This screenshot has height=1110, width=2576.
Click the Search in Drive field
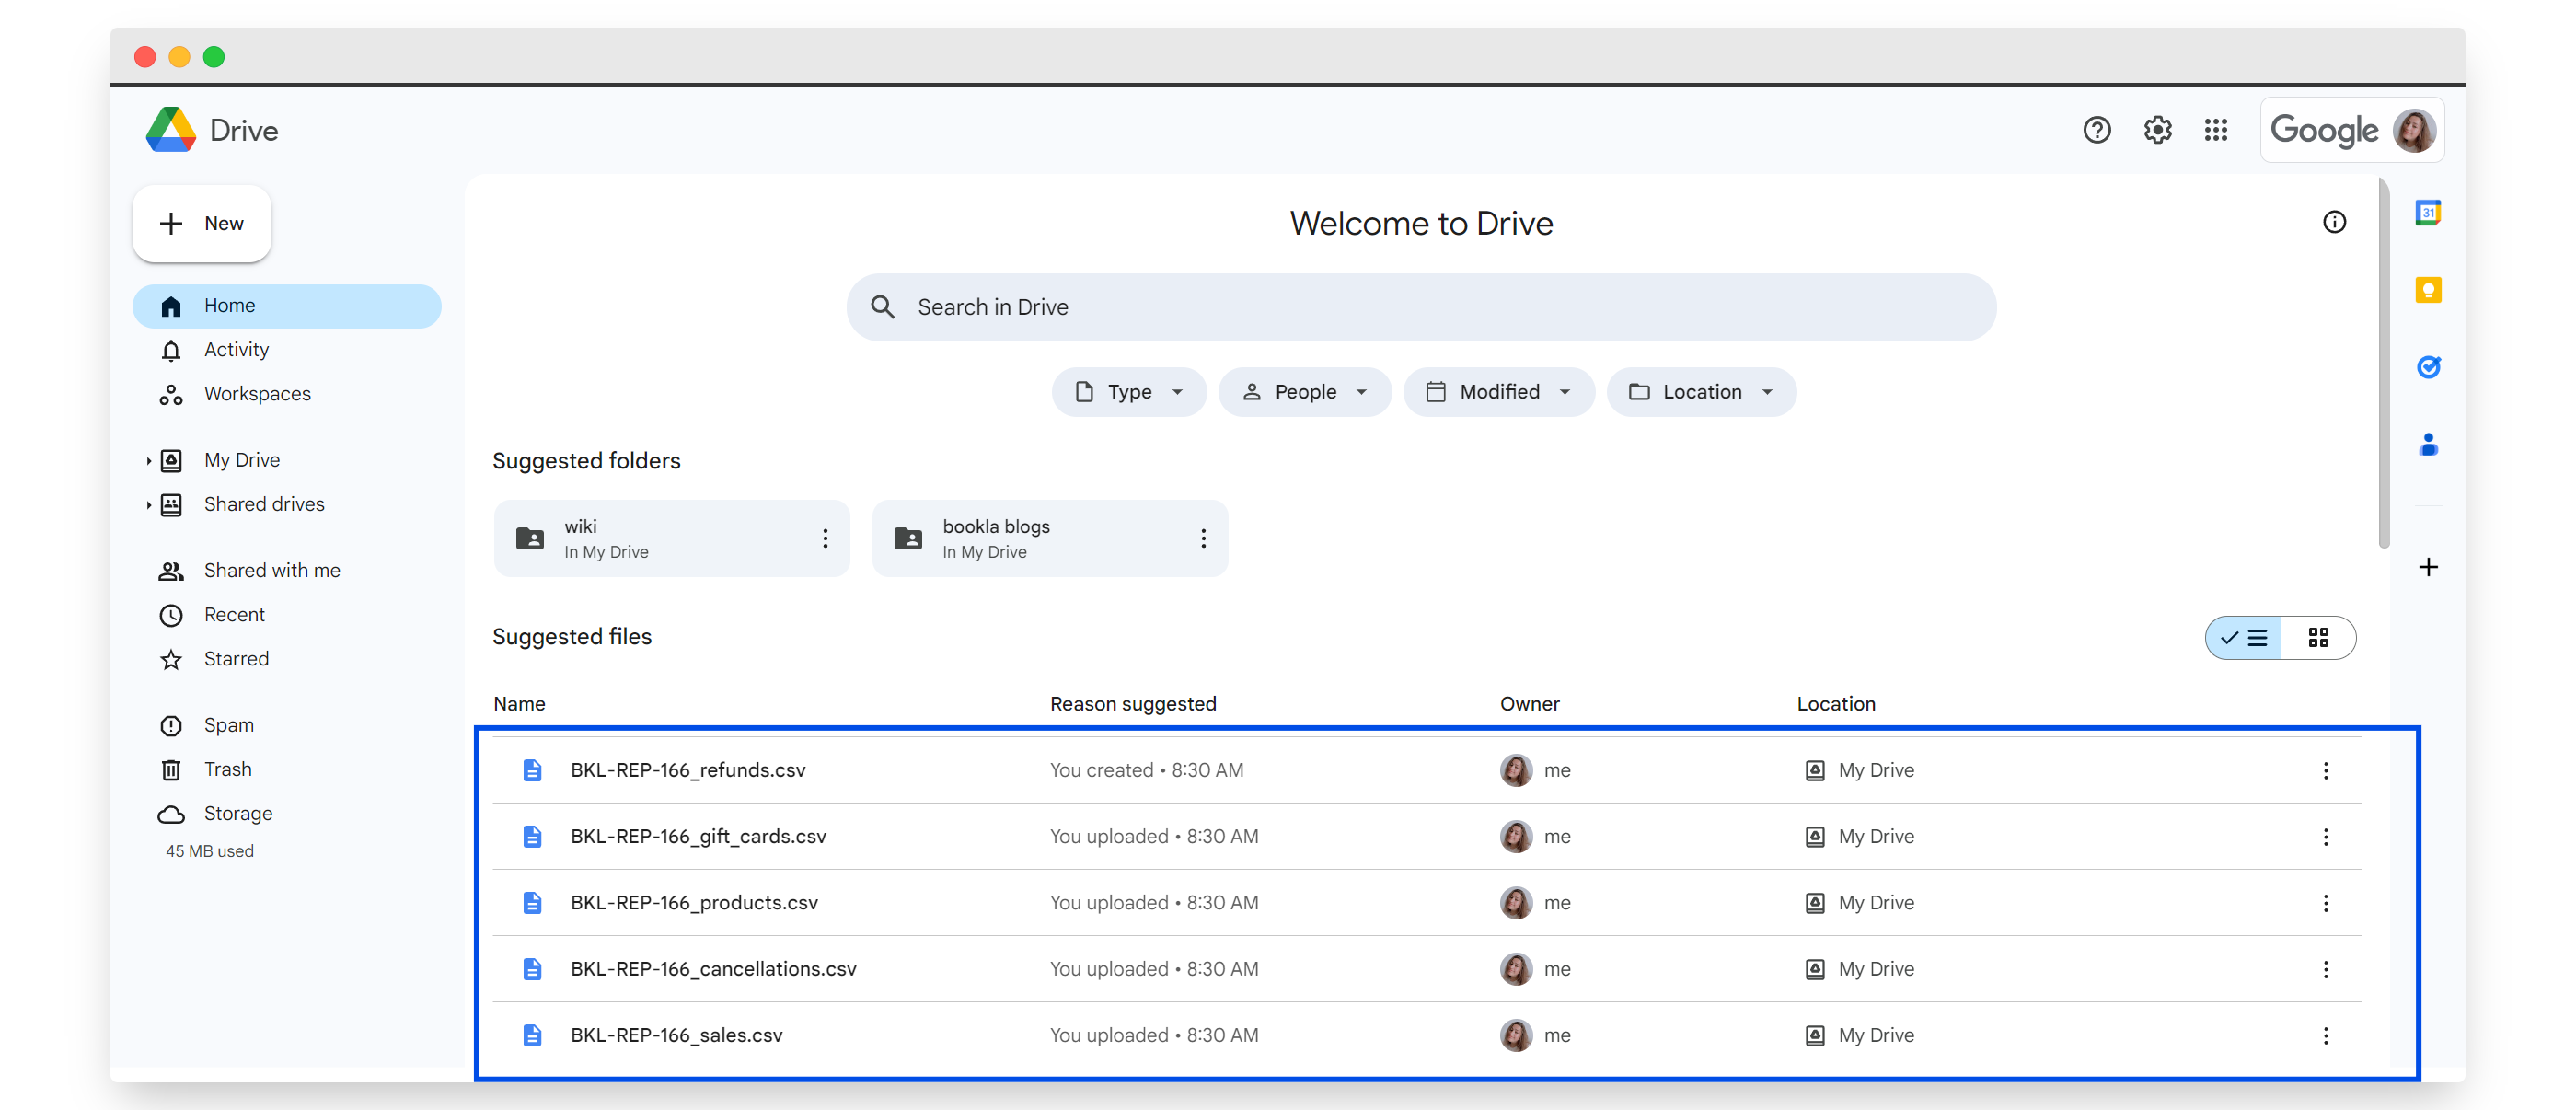[x=1420, y=307]
